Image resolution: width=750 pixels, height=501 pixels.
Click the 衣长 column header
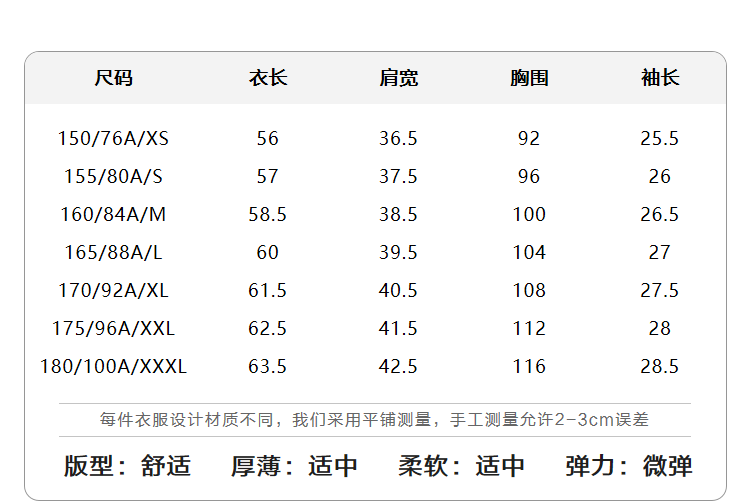[268, 78]
